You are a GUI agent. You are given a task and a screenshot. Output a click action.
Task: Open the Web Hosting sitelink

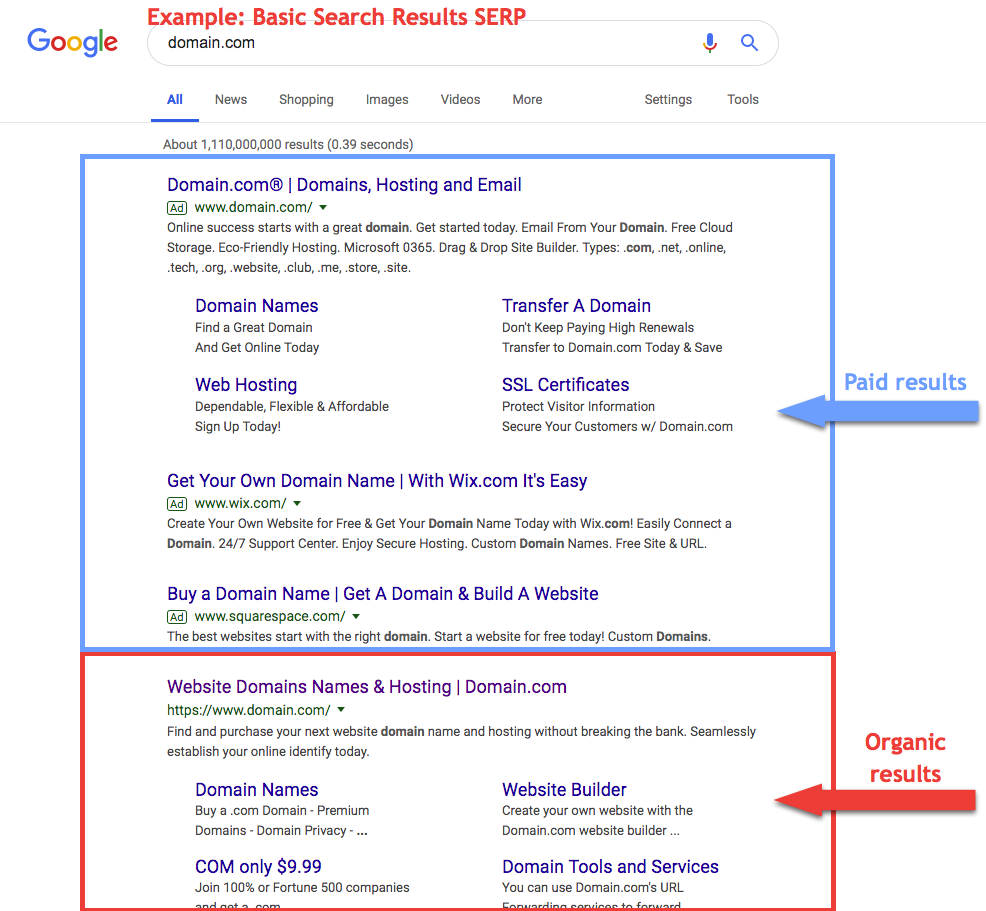246,385
